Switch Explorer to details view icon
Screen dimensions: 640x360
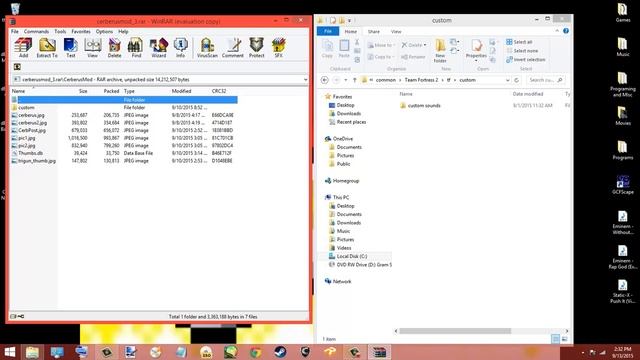[x=555, y=339]
